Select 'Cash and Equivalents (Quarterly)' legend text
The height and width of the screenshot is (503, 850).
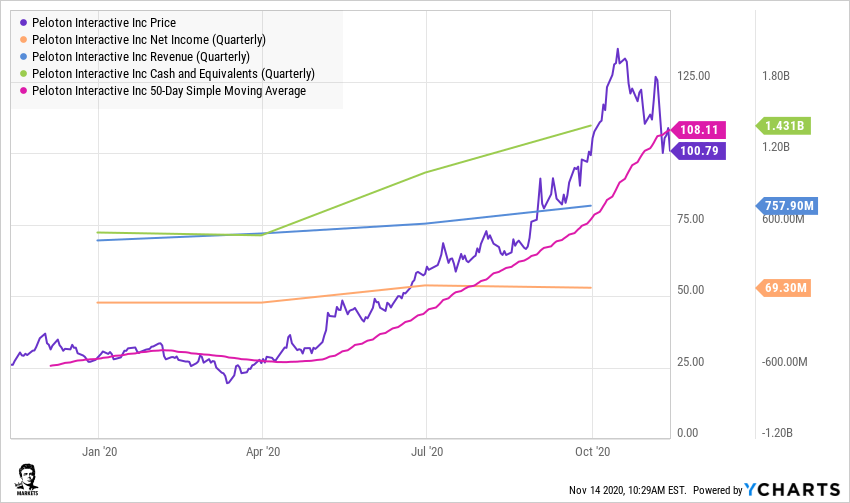233,74
